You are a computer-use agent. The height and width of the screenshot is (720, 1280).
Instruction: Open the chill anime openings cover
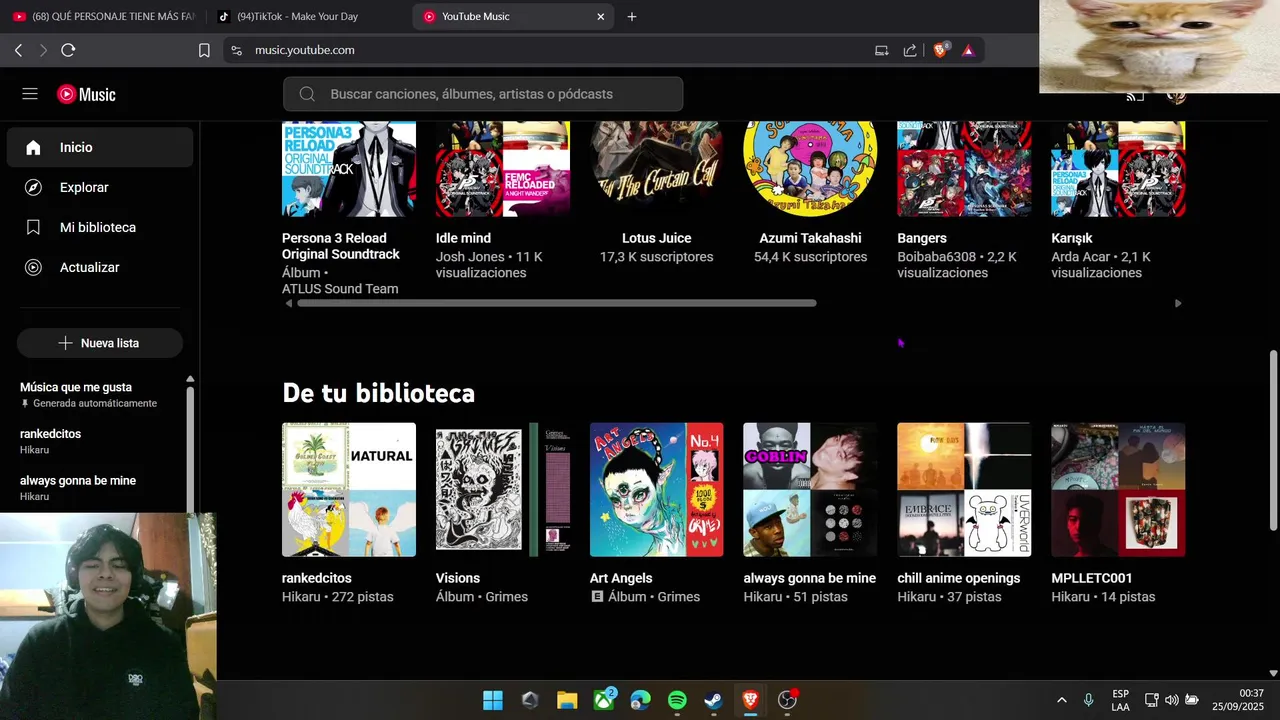964,490
